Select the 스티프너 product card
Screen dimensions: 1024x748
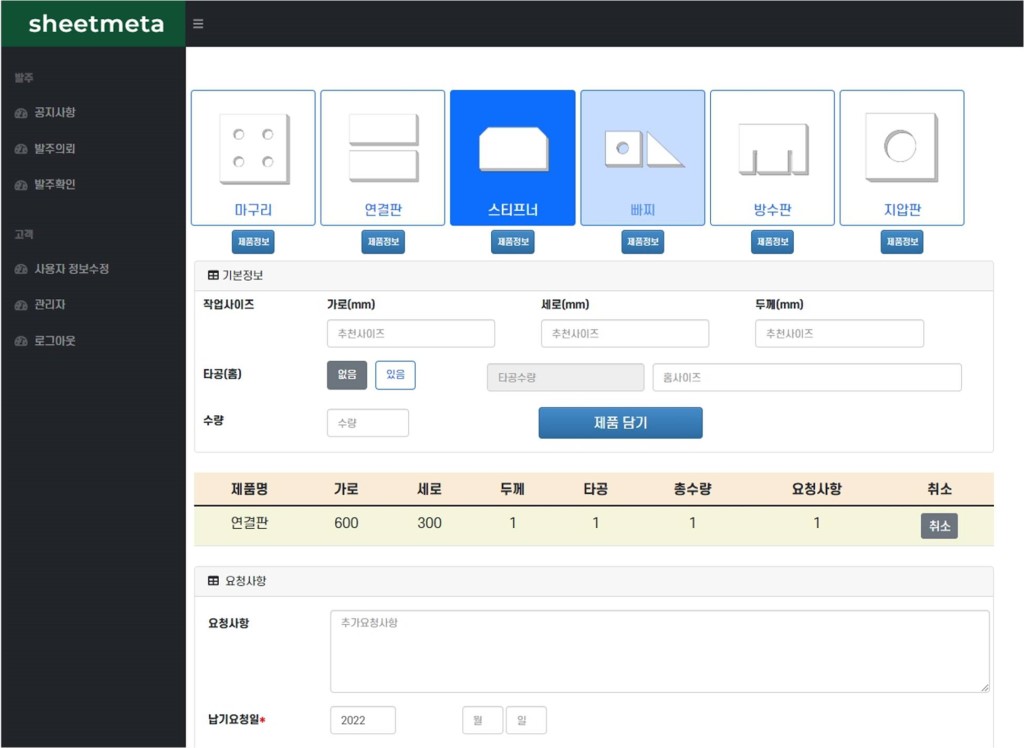tap(512, 157)
